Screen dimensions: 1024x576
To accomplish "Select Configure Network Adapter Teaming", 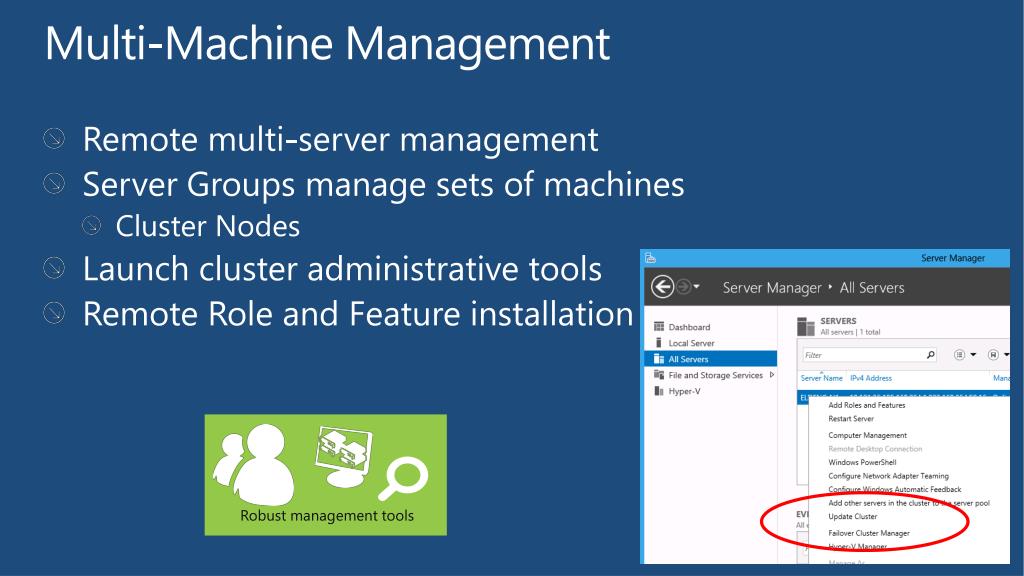I will tap(888, 476).
